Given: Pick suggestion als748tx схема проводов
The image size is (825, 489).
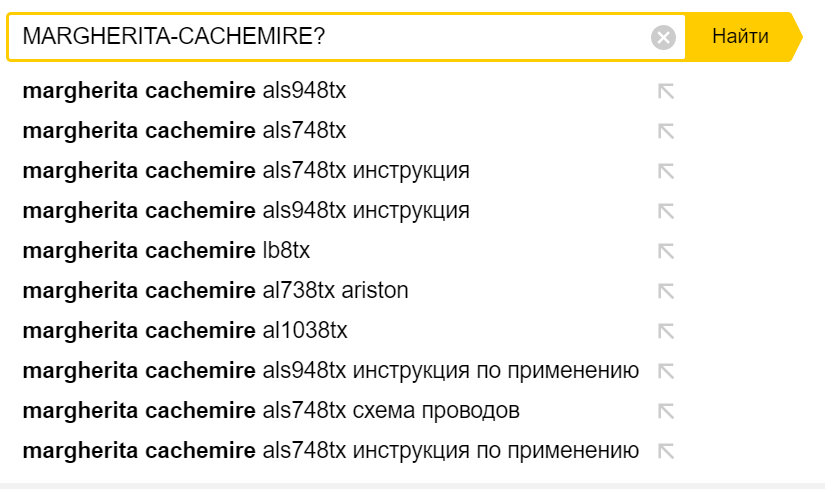Looking at the screenshot, I should click(x=271, y=411).
